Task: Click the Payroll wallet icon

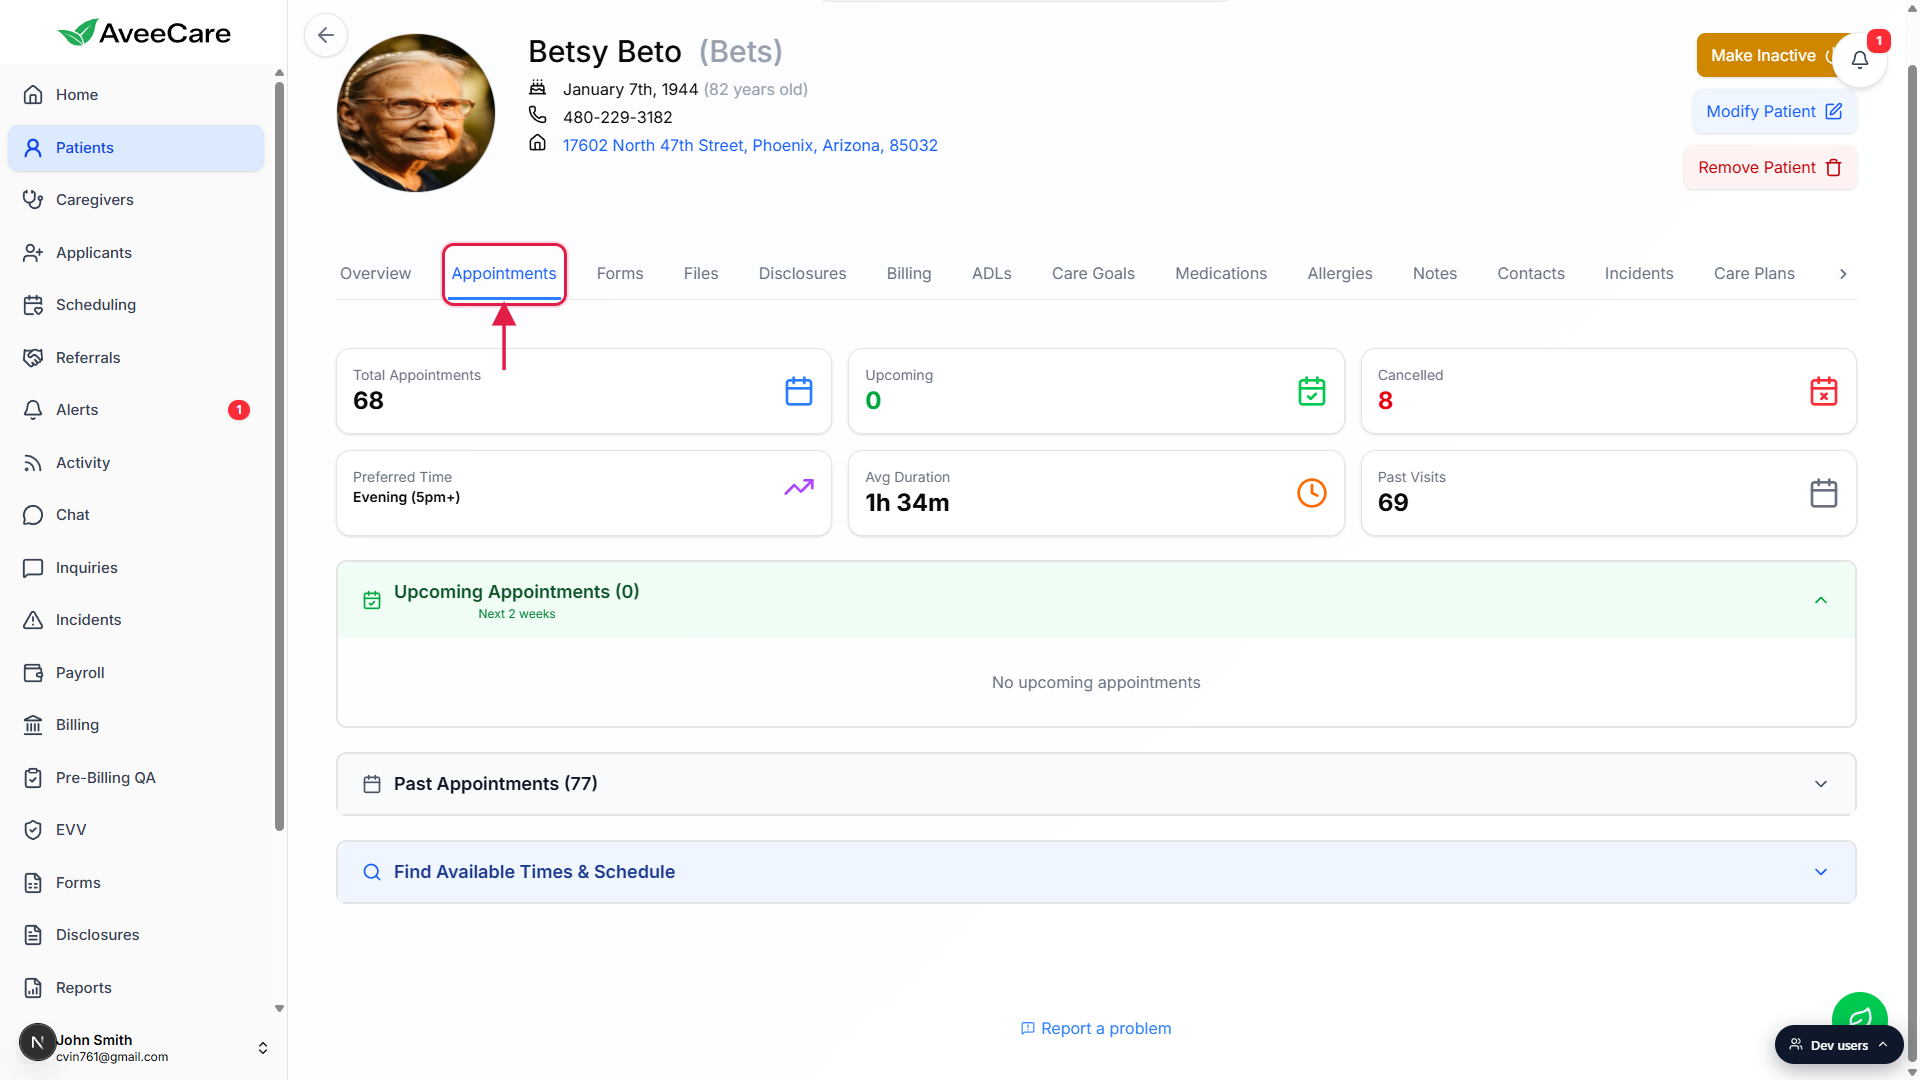Action: (33, 673)
